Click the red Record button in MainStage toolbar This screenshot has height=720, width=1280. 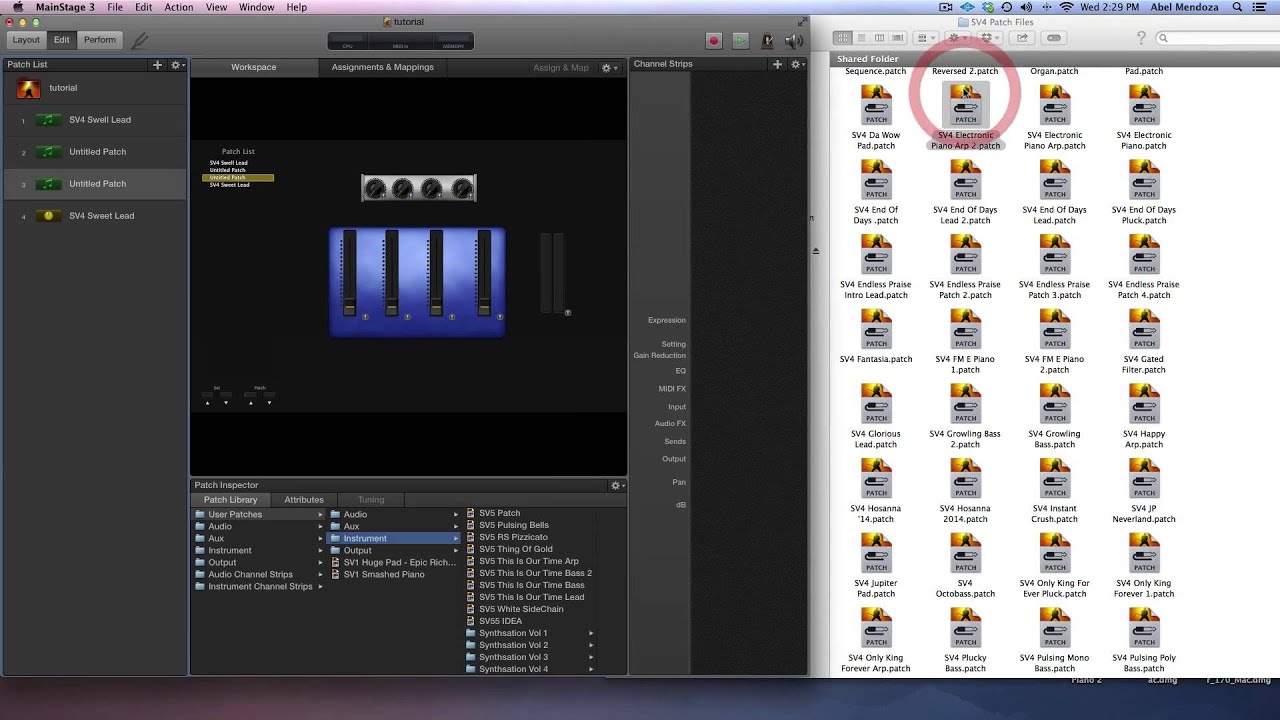click(714, 40)
